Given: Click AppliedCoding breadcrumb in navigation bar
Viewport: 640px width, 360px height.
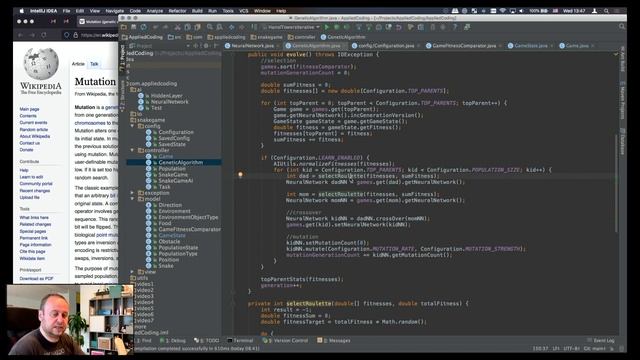Looking at the screenshot, I should coord(142,37).
